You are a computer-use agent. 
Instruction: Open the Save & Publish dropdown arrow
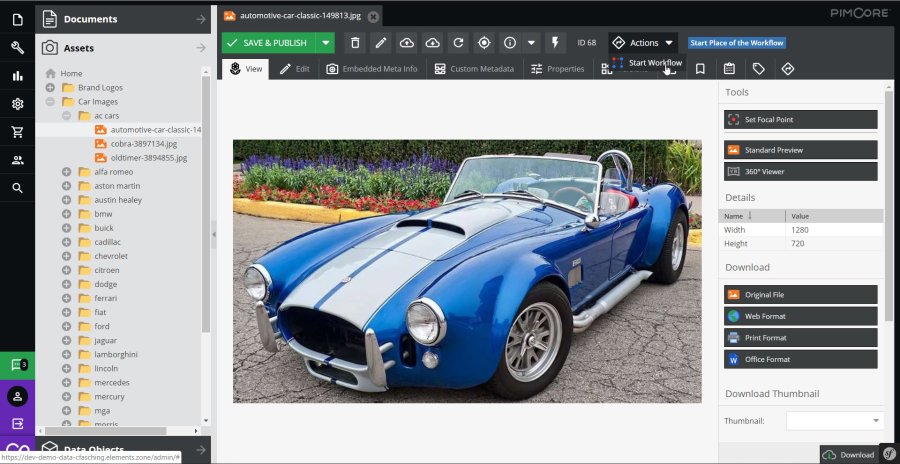[325, 43]
